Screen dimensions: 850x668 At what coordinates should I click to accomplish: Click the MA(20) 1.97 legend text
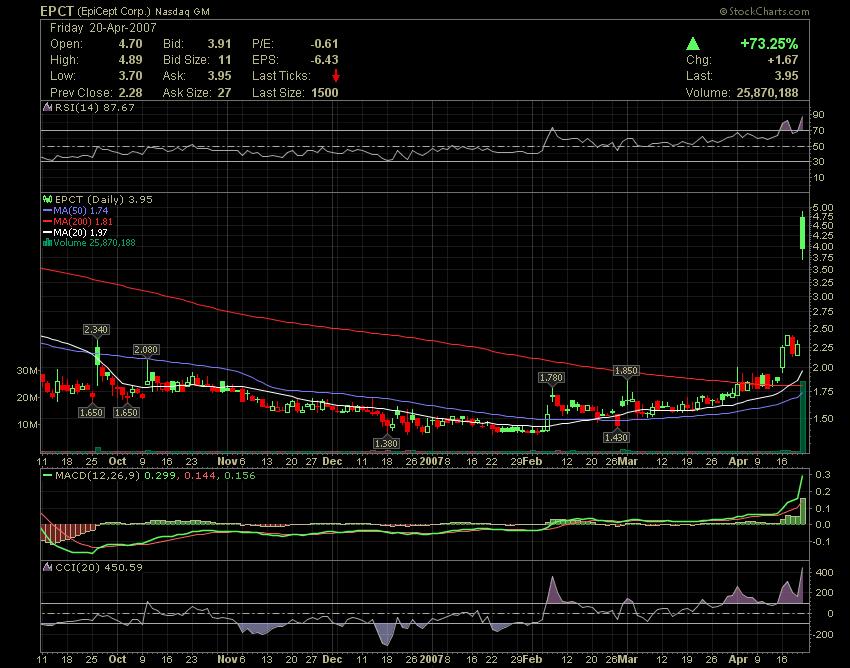[x=81, y=232]
